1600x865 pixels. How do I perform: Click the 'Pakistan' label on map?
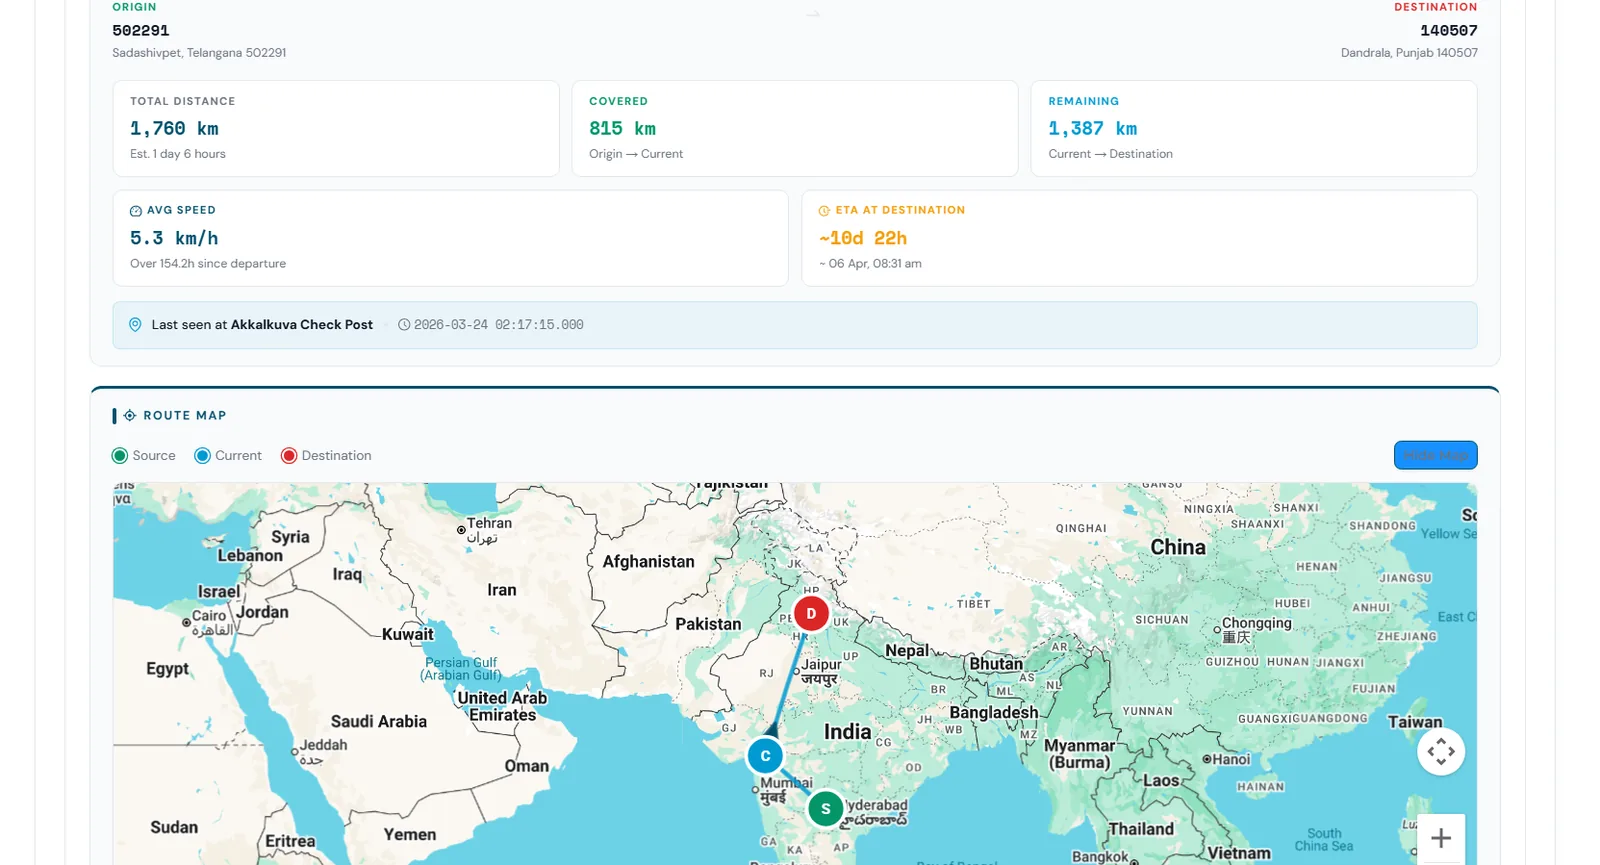click(708, 624)
